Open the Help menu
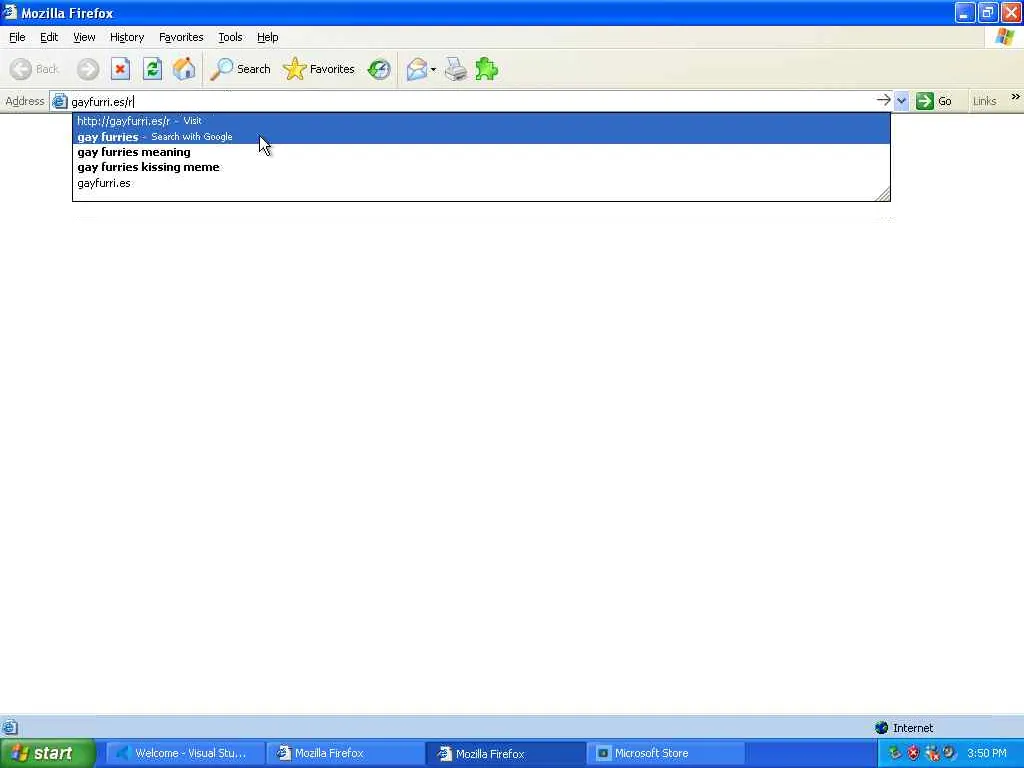Image resolution: width=1024 pixels, height=768 pixels. [267, 37]
